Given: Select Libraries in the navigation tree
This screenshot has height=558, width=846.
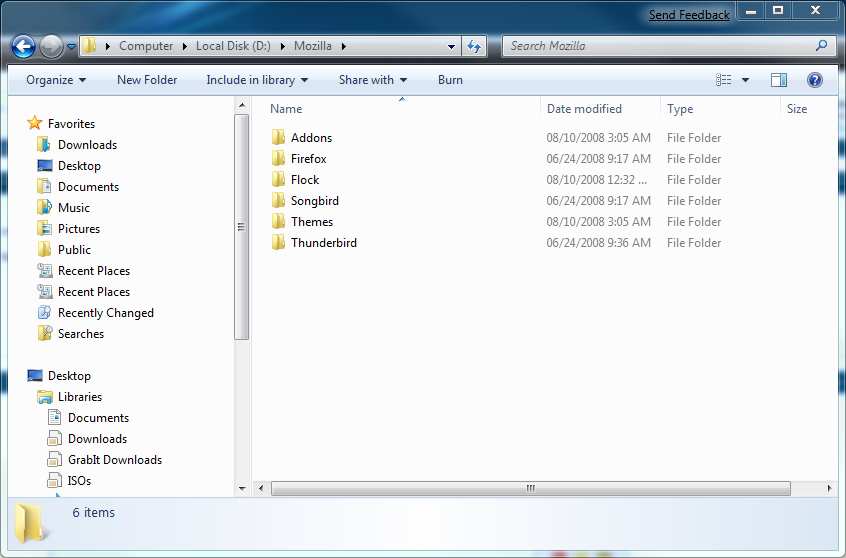Looking at the screenshot, I should tap(79, 397).
